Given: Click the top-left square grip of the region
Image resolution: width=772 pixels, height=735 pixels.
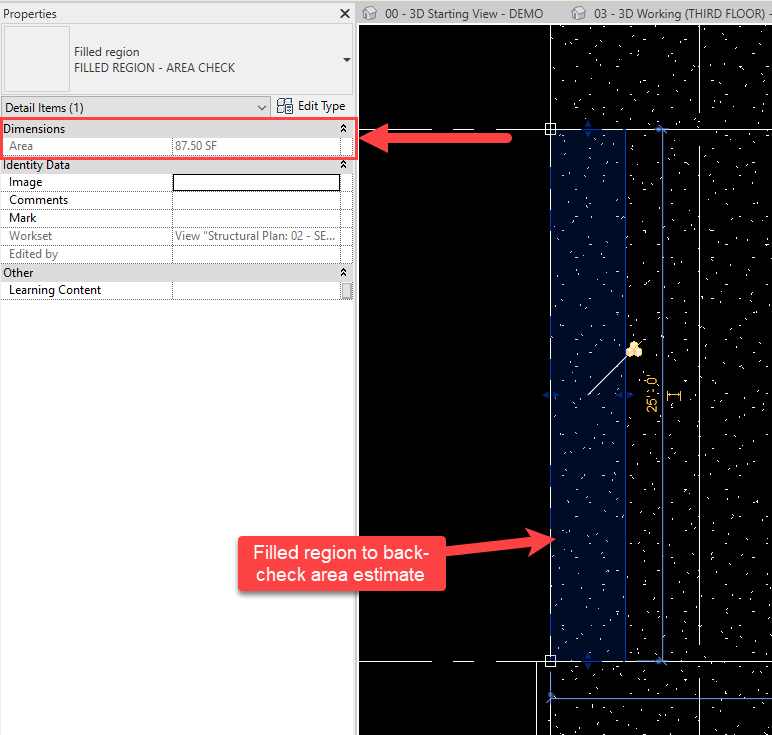Looking at the screenshot, I should click(550, 129).
